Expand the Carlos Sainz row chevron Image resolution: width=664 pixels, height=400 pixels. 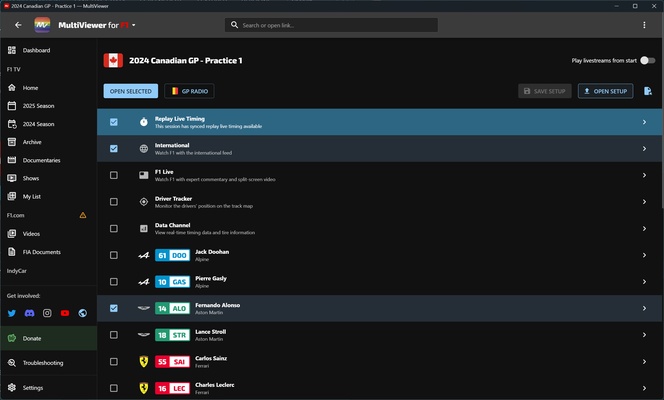[x=644, y=361]
